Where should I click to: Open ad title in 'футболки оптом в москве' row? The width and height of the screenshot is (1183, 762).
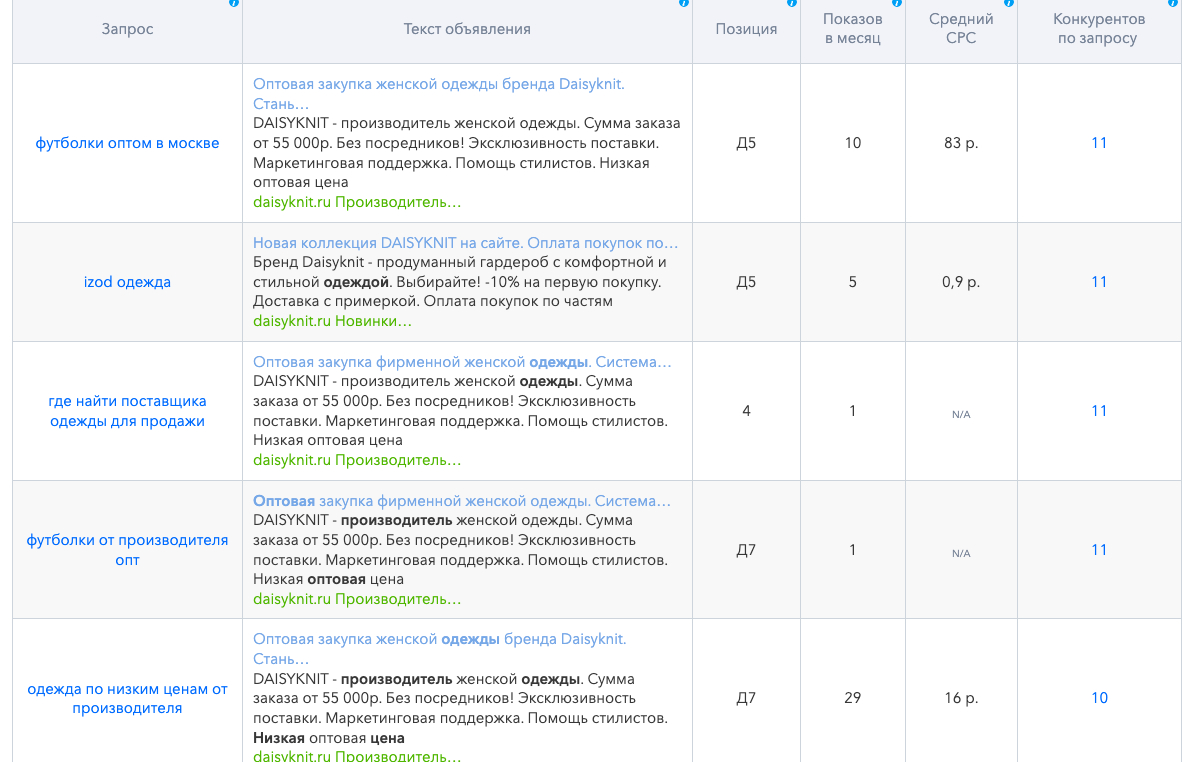pyautogui.click(x=438, y=84)
